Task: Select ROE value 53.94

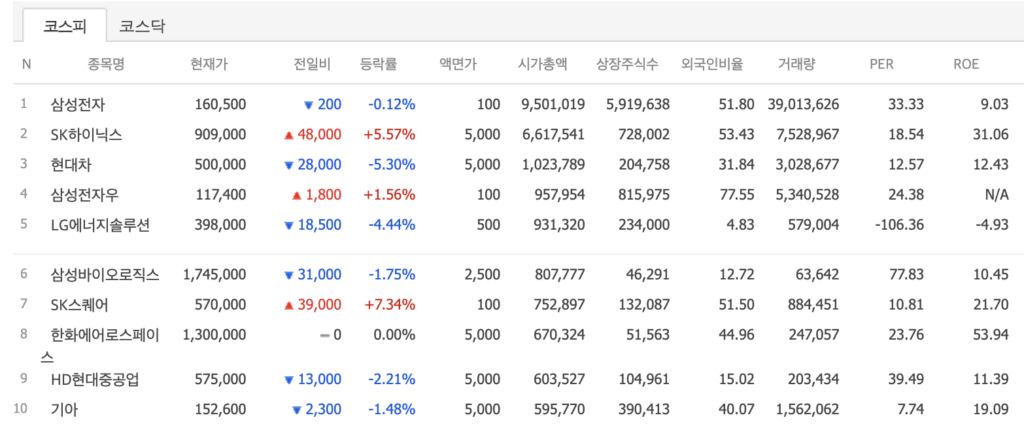Action: point(993,335)
